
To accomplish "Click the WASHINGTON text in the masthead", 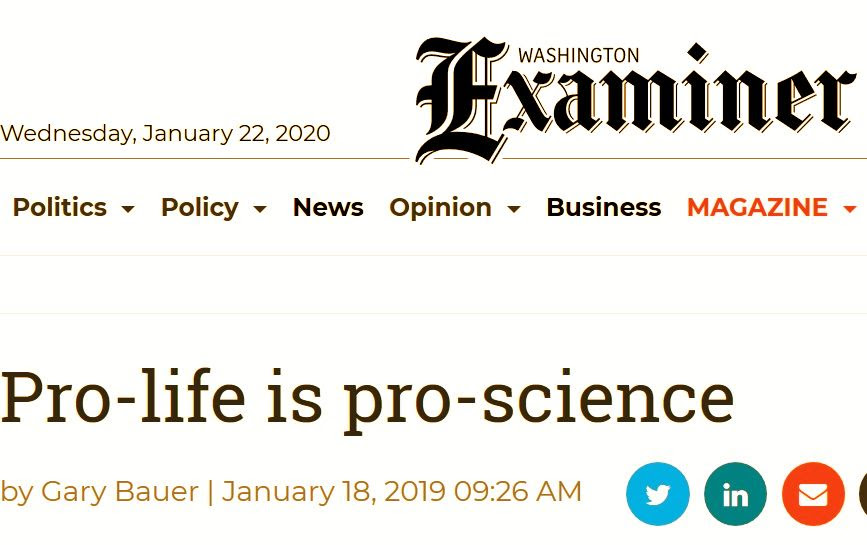I will click(578, 55).
